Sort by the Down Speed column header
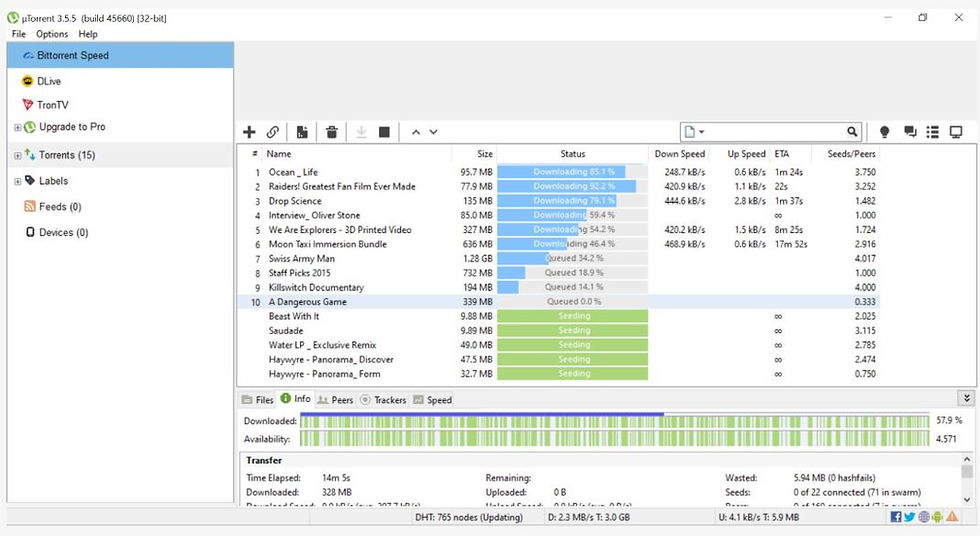The height and width of the screenshot is (536, 980). [679, 154]
